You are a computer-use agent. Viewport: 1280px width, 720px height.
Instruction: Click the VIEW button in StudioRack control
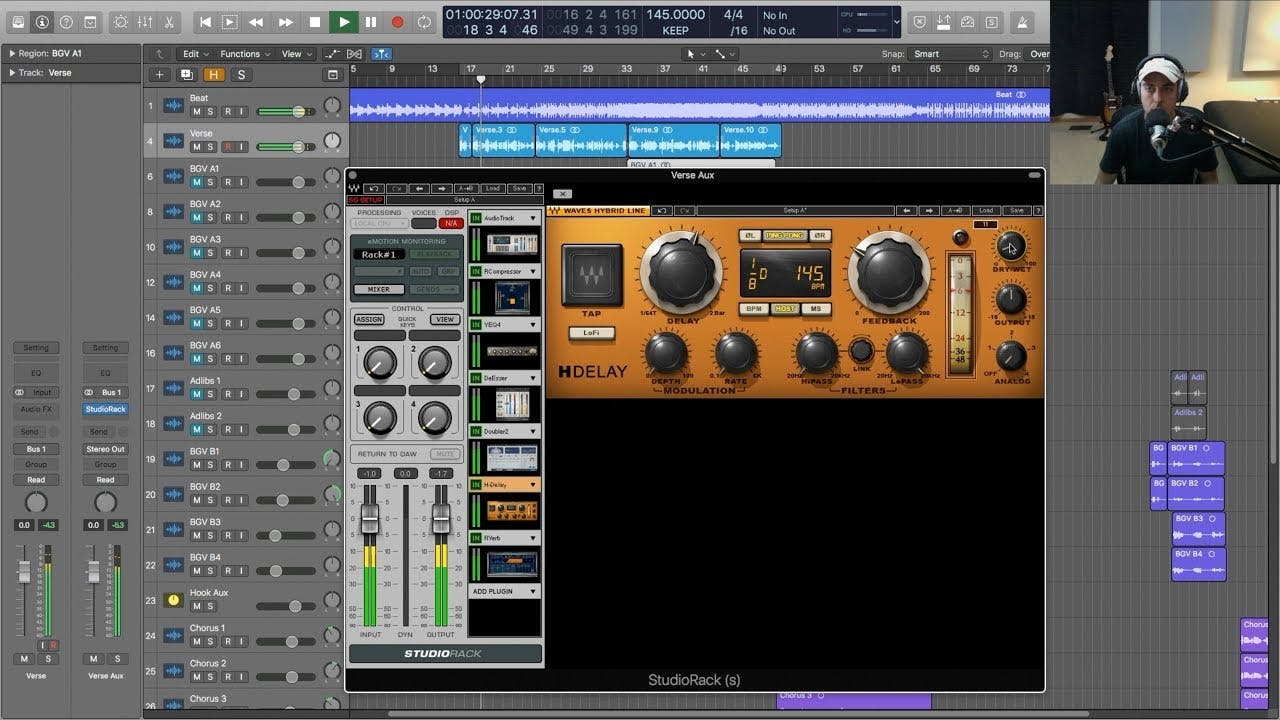coord(444,320)
